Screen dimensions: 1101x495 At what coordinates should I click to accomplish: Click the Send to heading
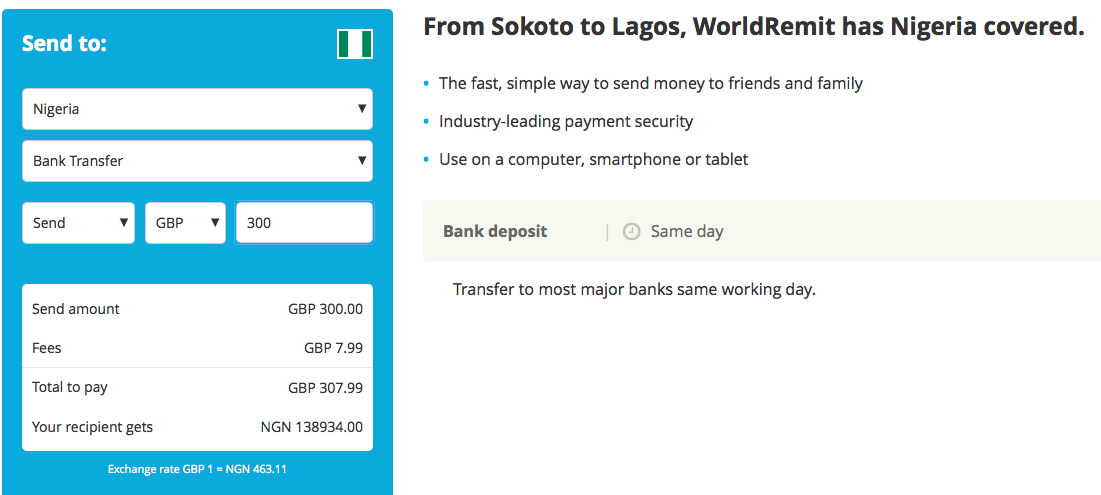point(64,44)
